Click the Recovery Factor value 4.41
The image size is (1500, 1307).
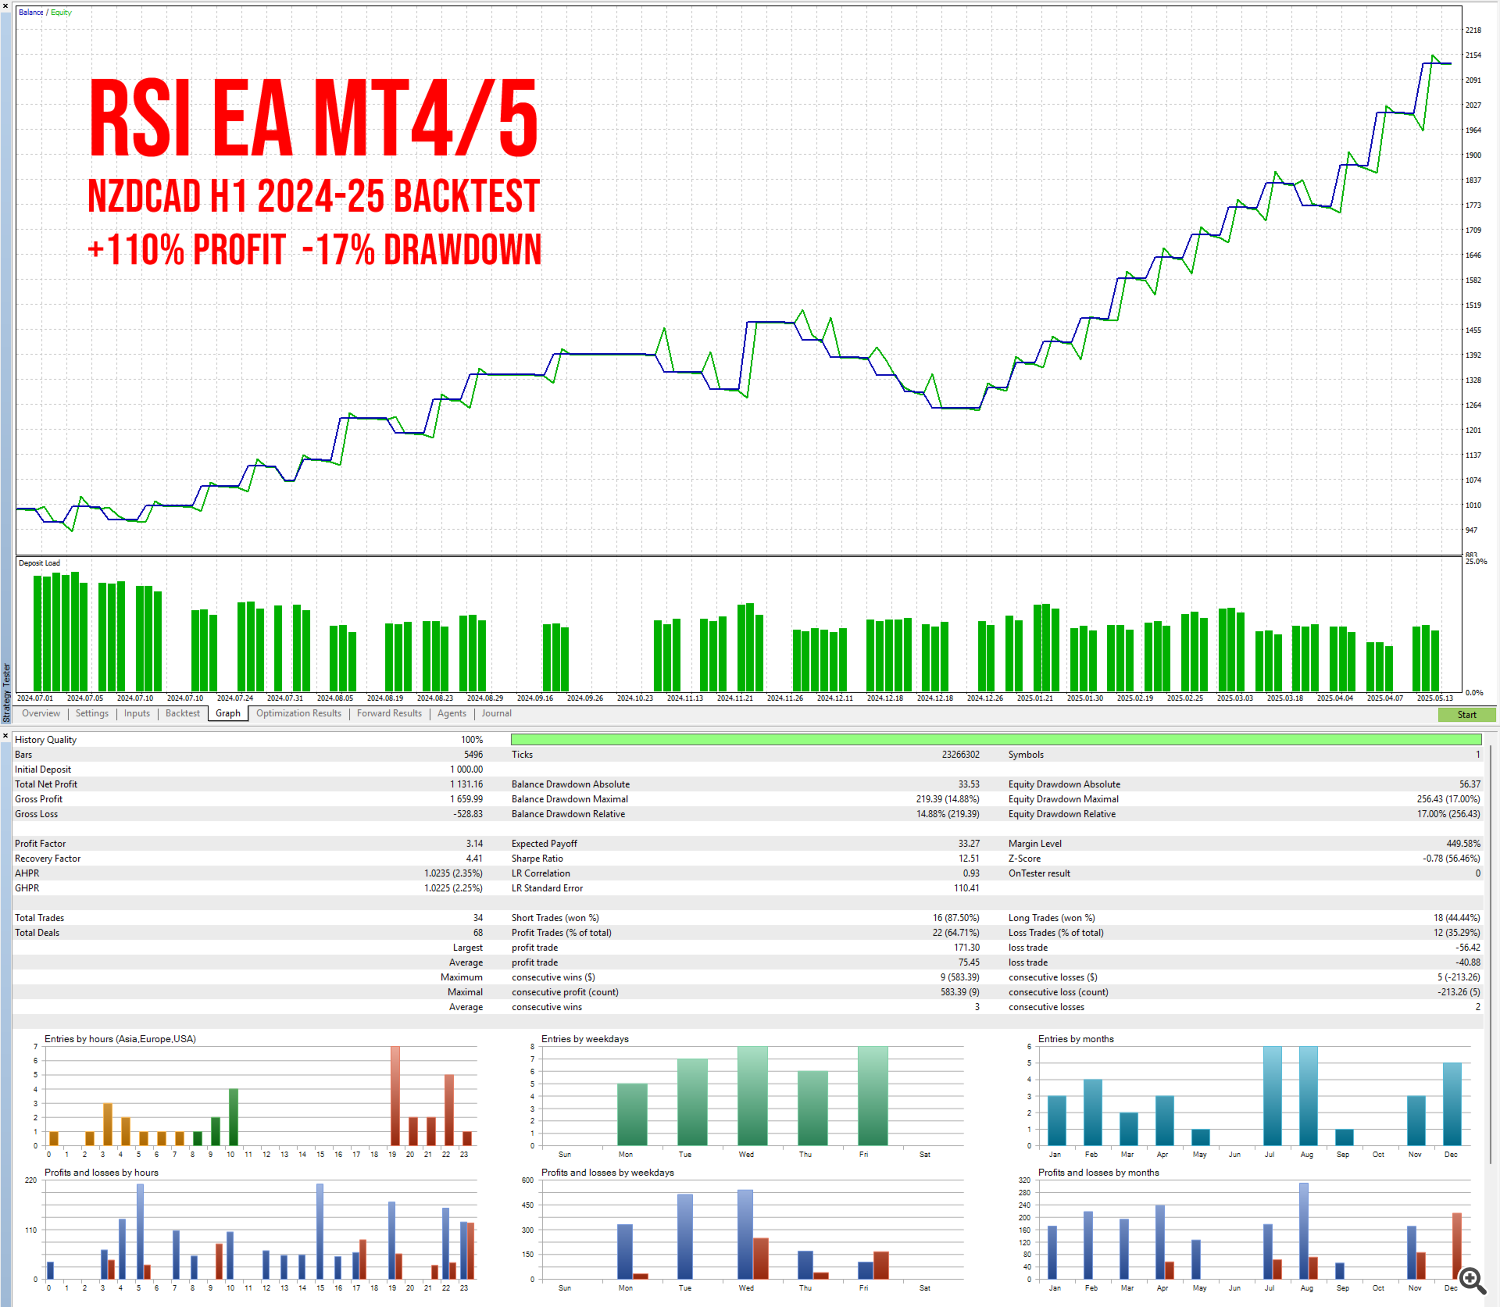click(x=474, y=859)
